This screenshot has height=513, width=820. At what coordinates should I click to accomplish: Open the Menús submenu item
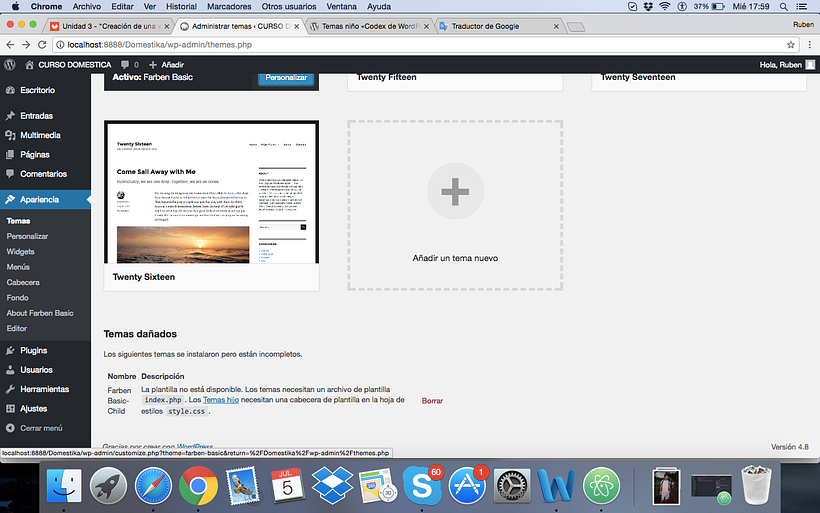pos(18,267)
